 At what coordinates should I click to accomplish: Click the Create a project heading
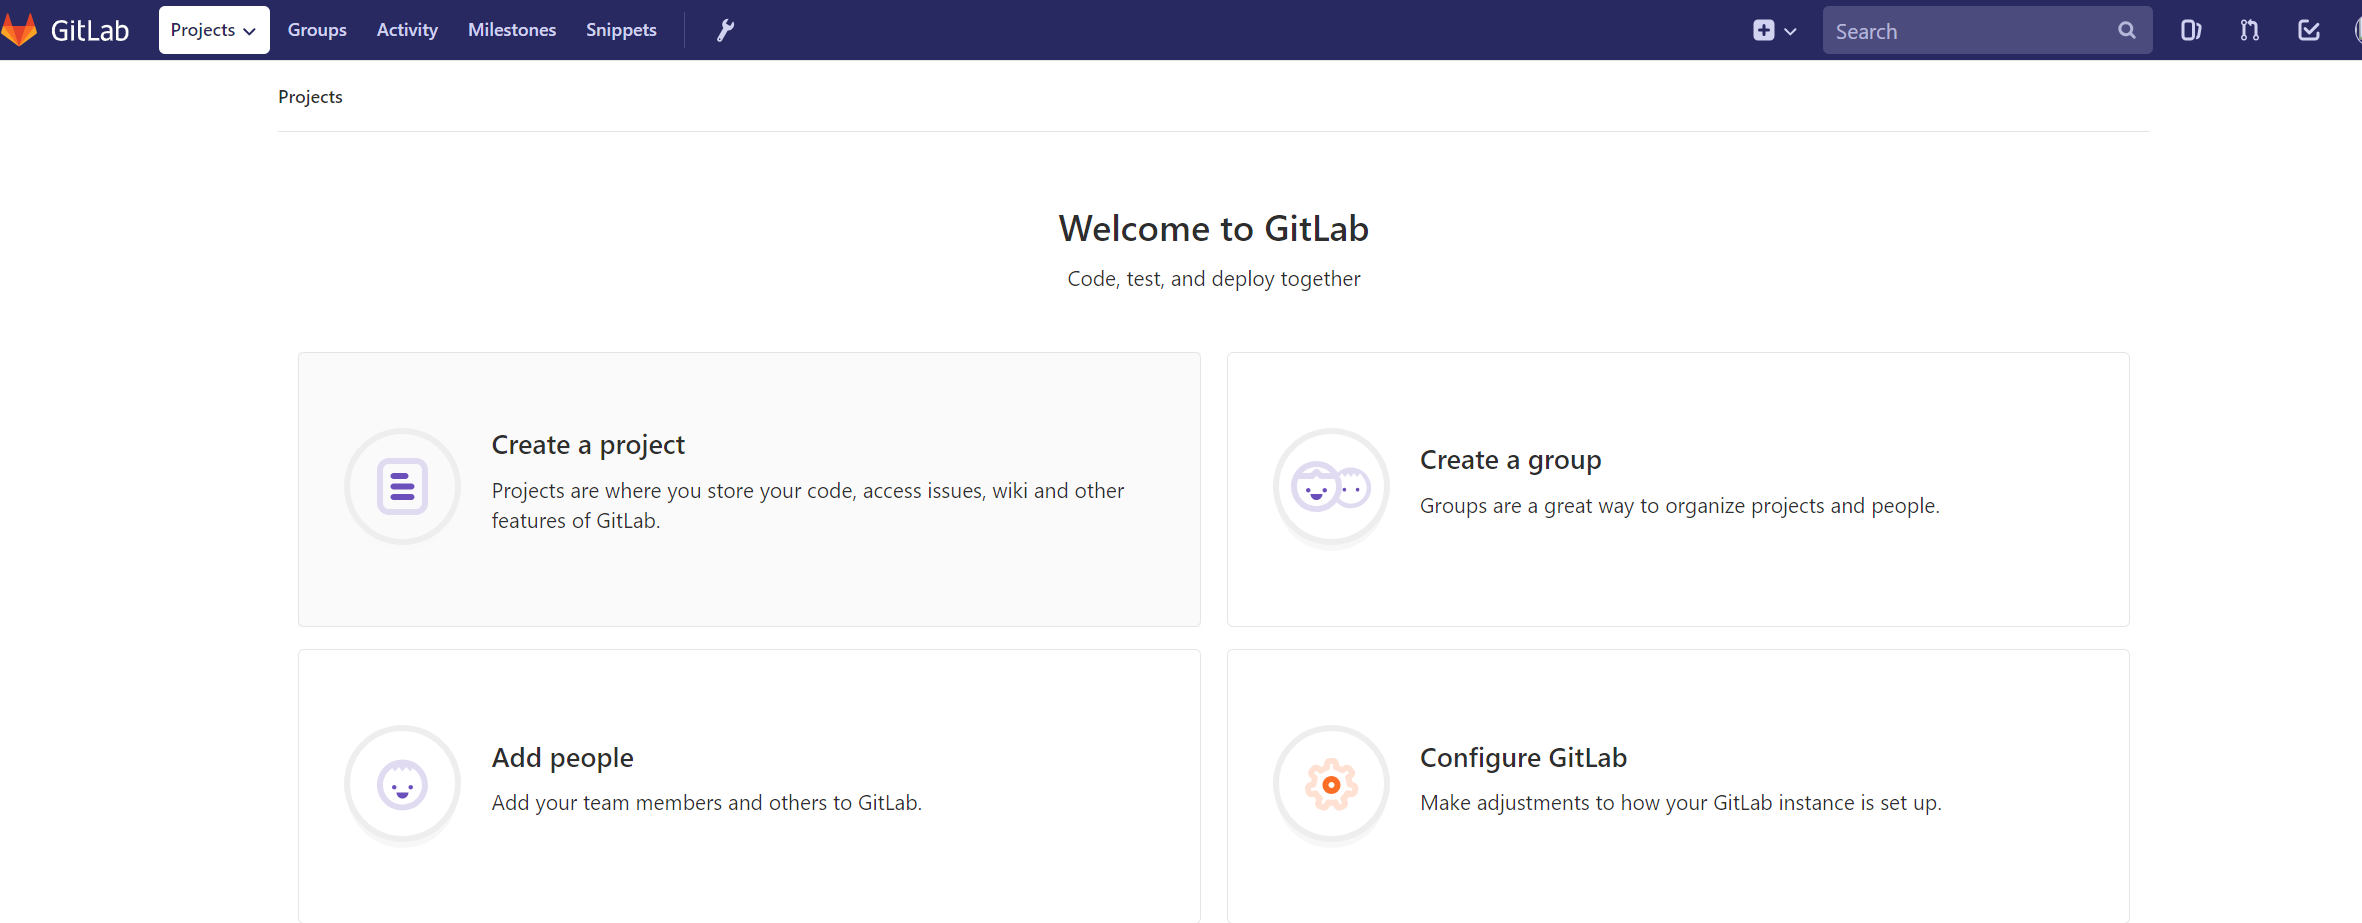point(588,445)
